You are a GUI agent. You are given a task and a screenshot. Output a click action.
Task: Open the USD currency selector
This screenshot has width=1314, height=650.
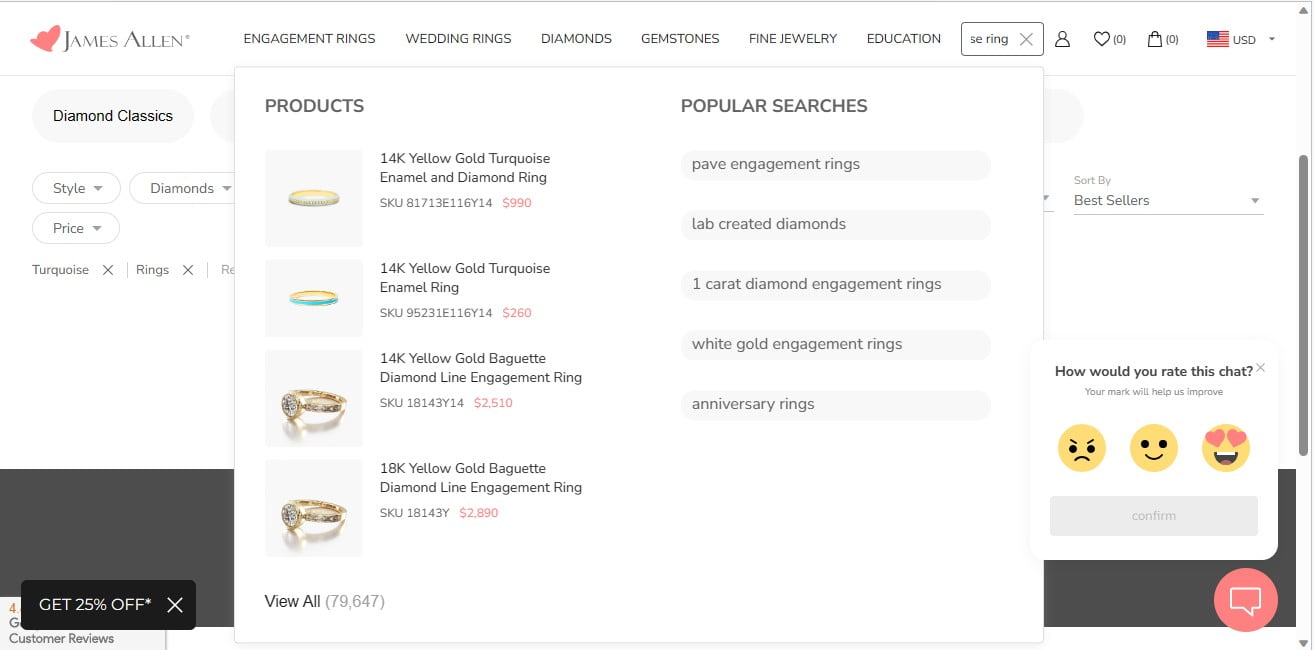point(1241,39)
